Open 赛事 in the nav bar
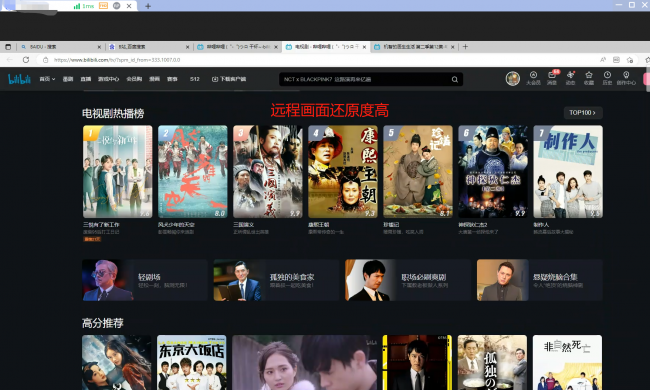The height and width of the screenshot is (390, 650). pyautogui.click(x=172, y=79)
